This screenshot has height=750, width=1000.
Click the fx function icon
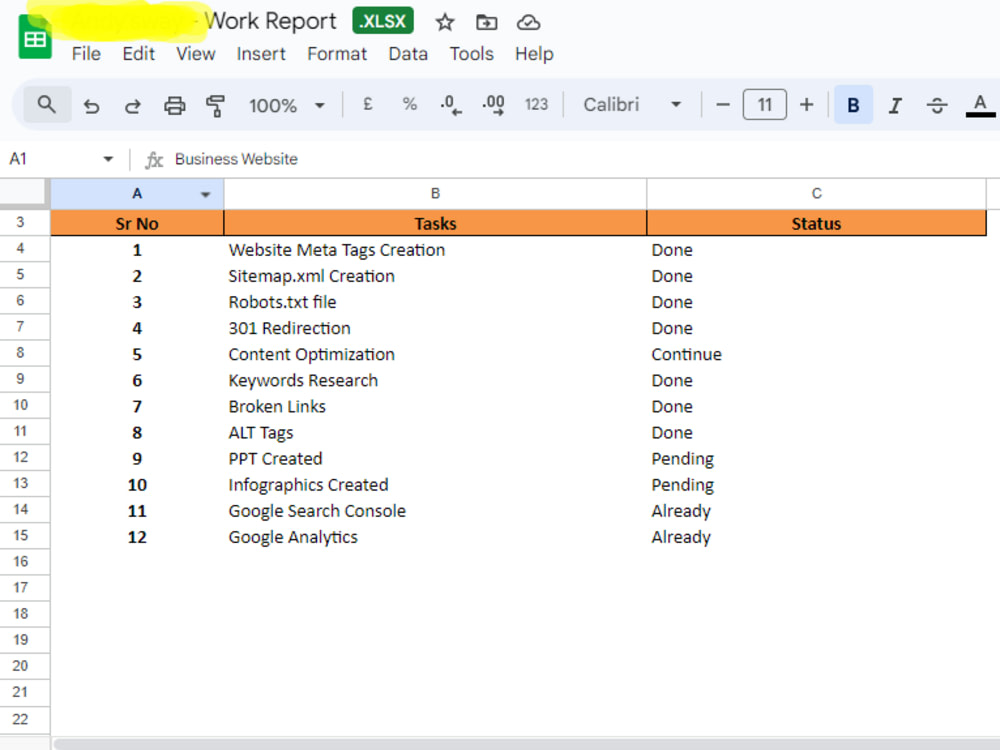[x=154, y=159]
